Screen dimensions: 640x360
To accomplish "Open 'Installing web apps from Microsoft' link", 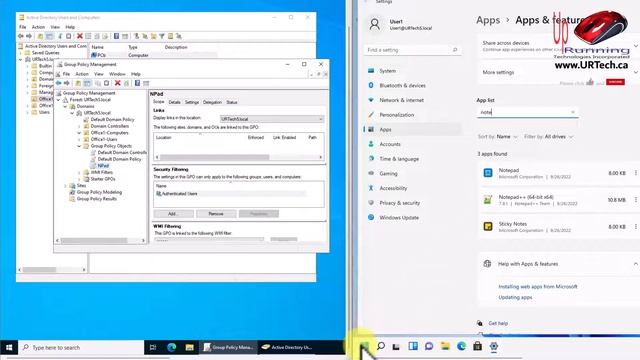I will click(538, 287).
